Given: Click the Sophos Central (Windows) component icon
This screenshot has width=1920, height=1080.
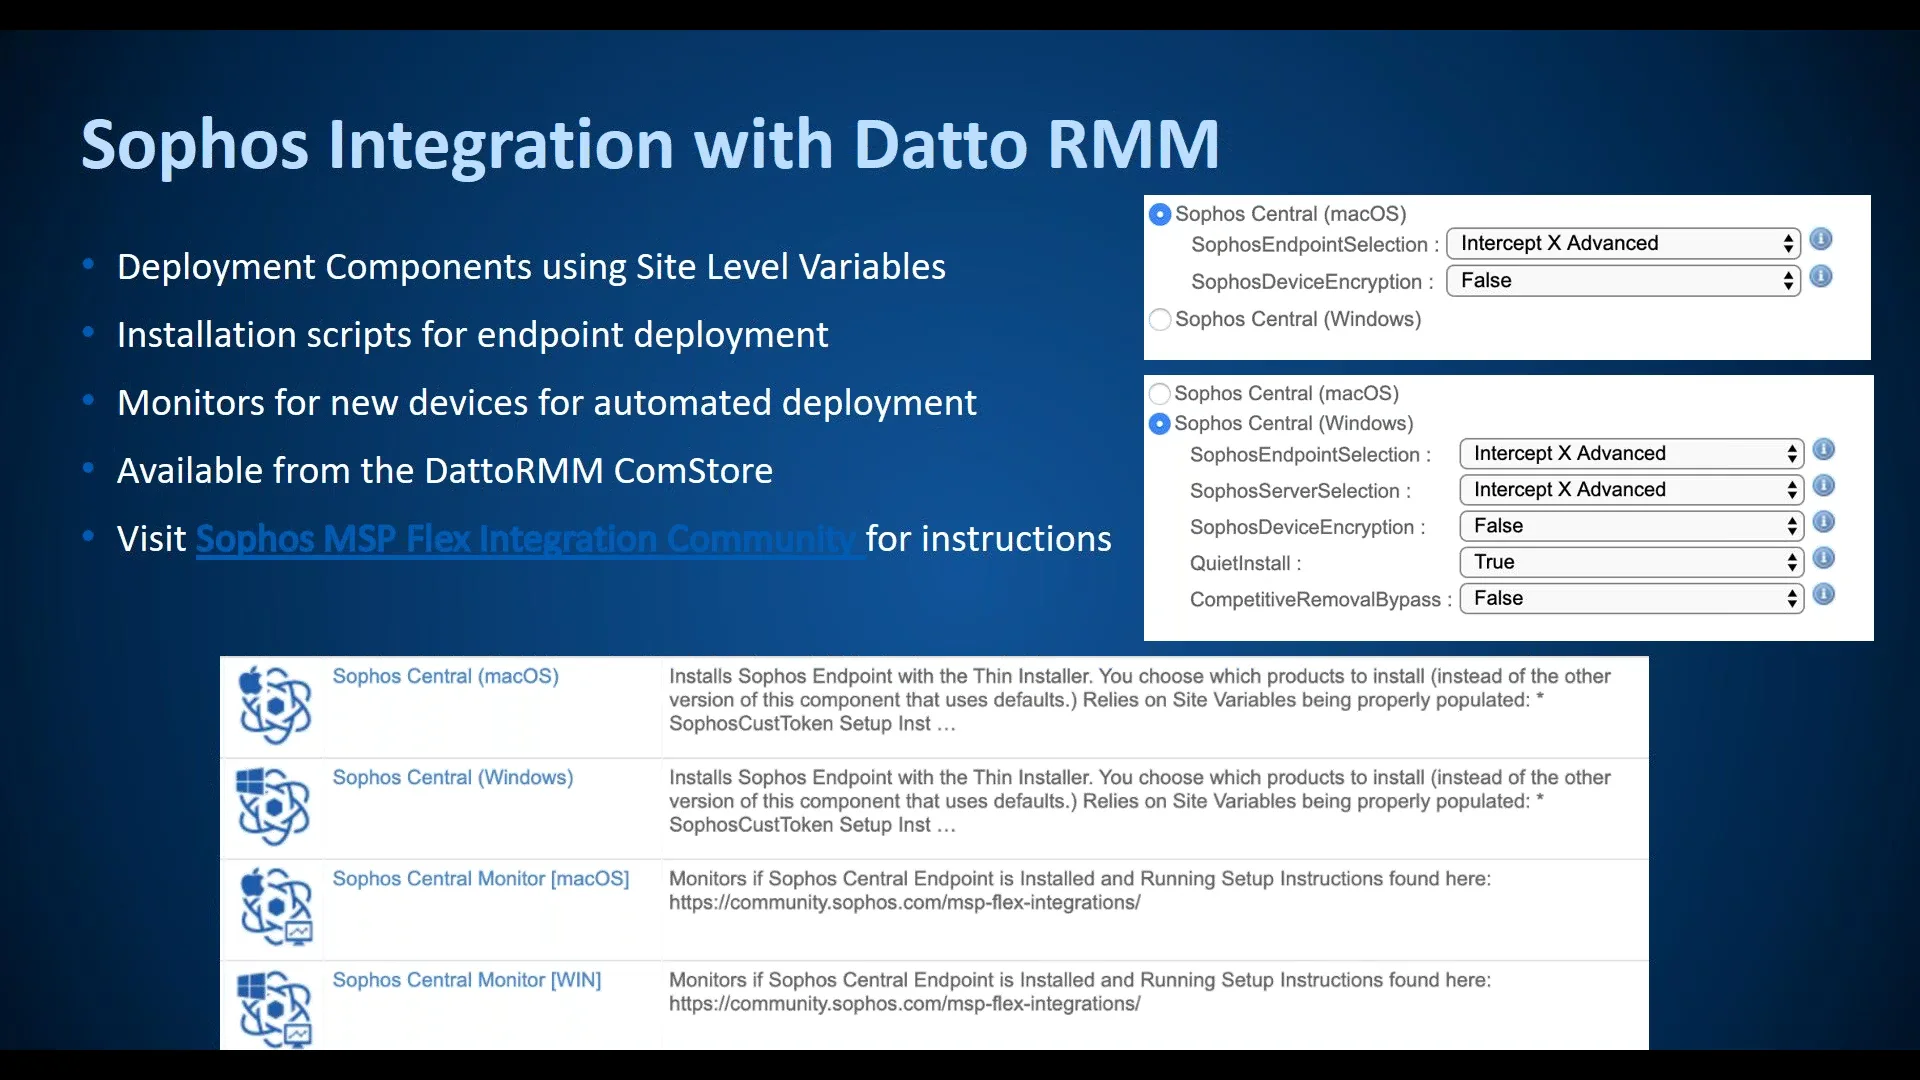Looking at the screenshot, I should point(275,806).
